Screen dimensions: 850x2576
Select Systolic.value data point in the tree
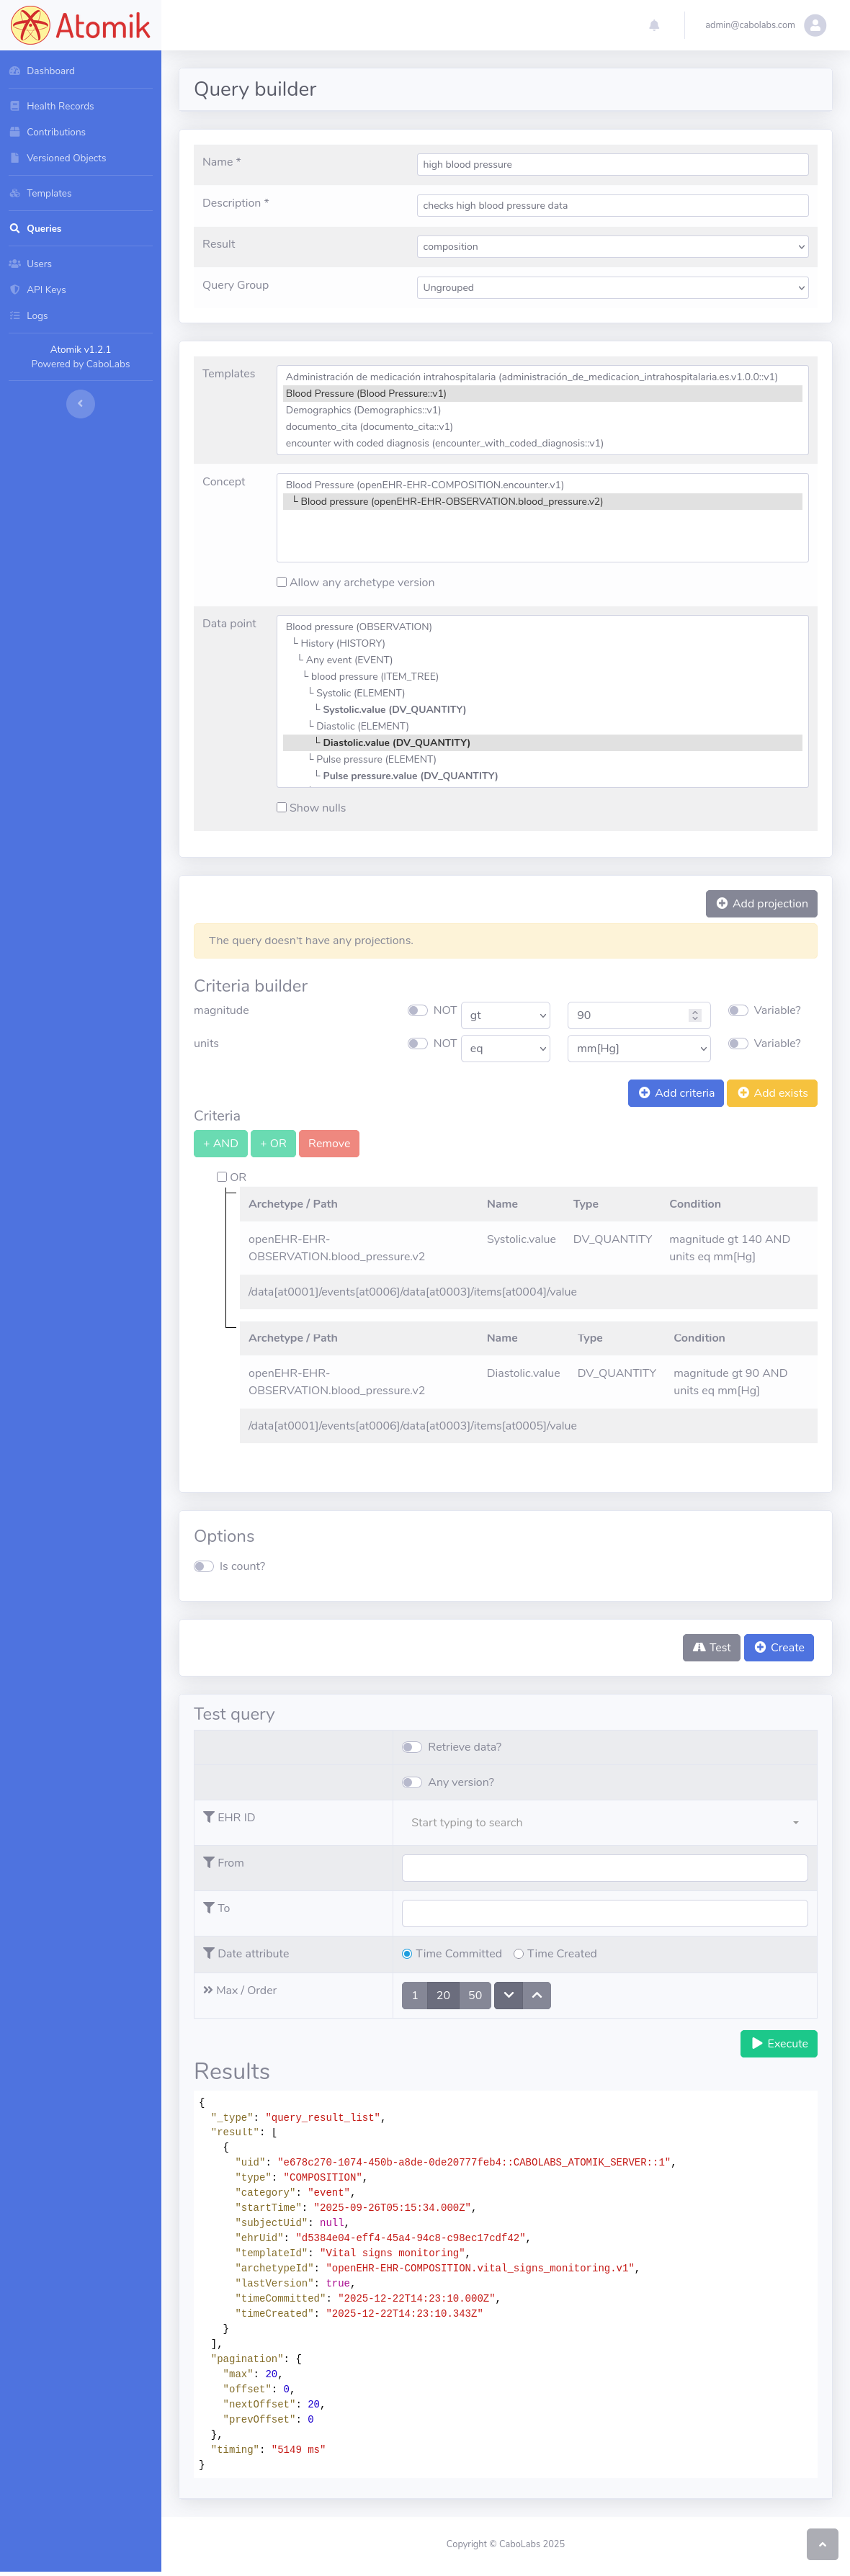pyautogui.click(x=394, y=709)
